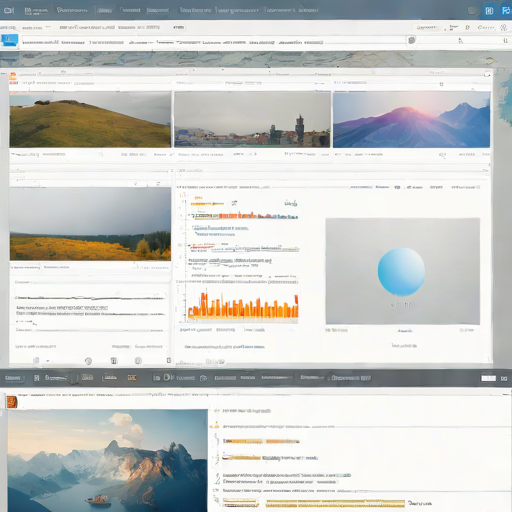The image size is (512, 512).
Task: Open the town skyline with tower thumbnail
Action: (x=252, y=120)
